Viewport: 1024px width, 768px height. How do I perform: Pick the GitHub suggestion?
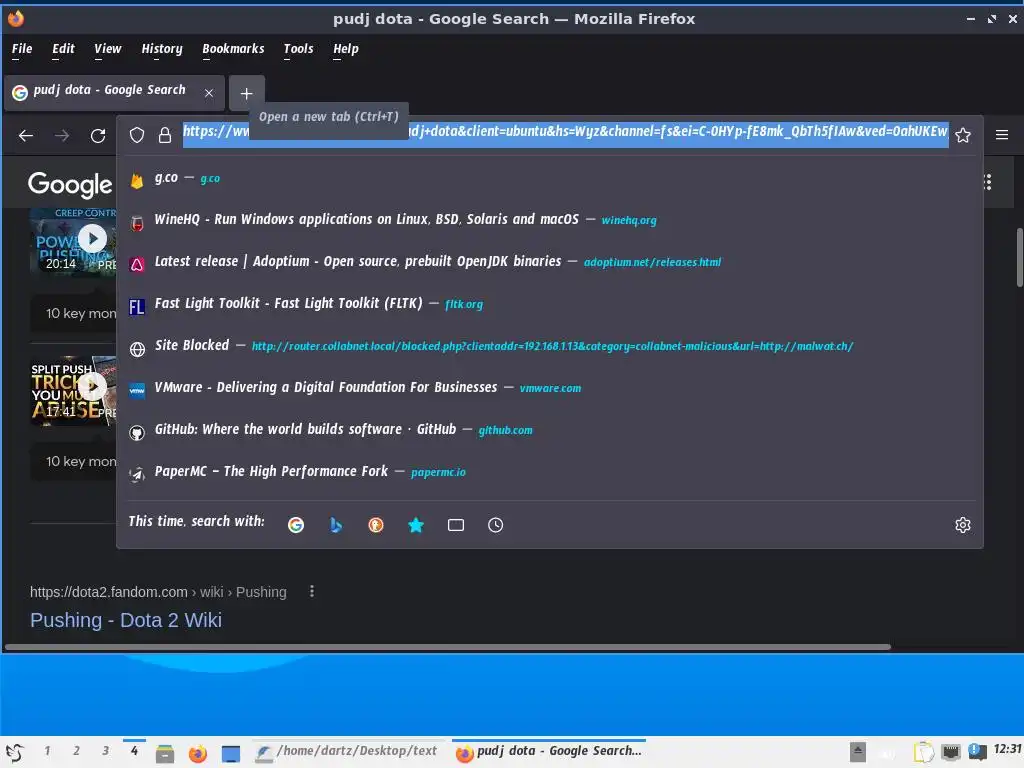point(549,430)
